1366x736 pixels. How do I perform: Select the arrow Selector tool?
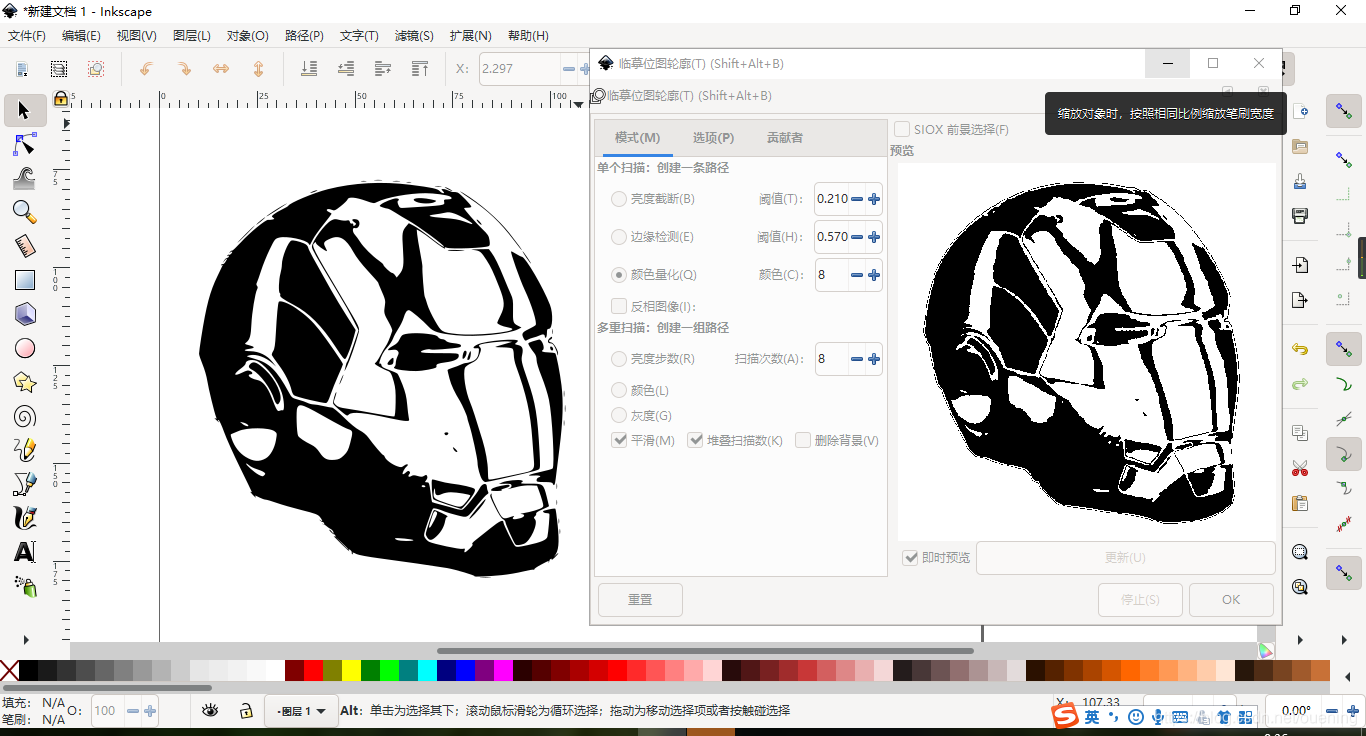[x=25, y=110]
